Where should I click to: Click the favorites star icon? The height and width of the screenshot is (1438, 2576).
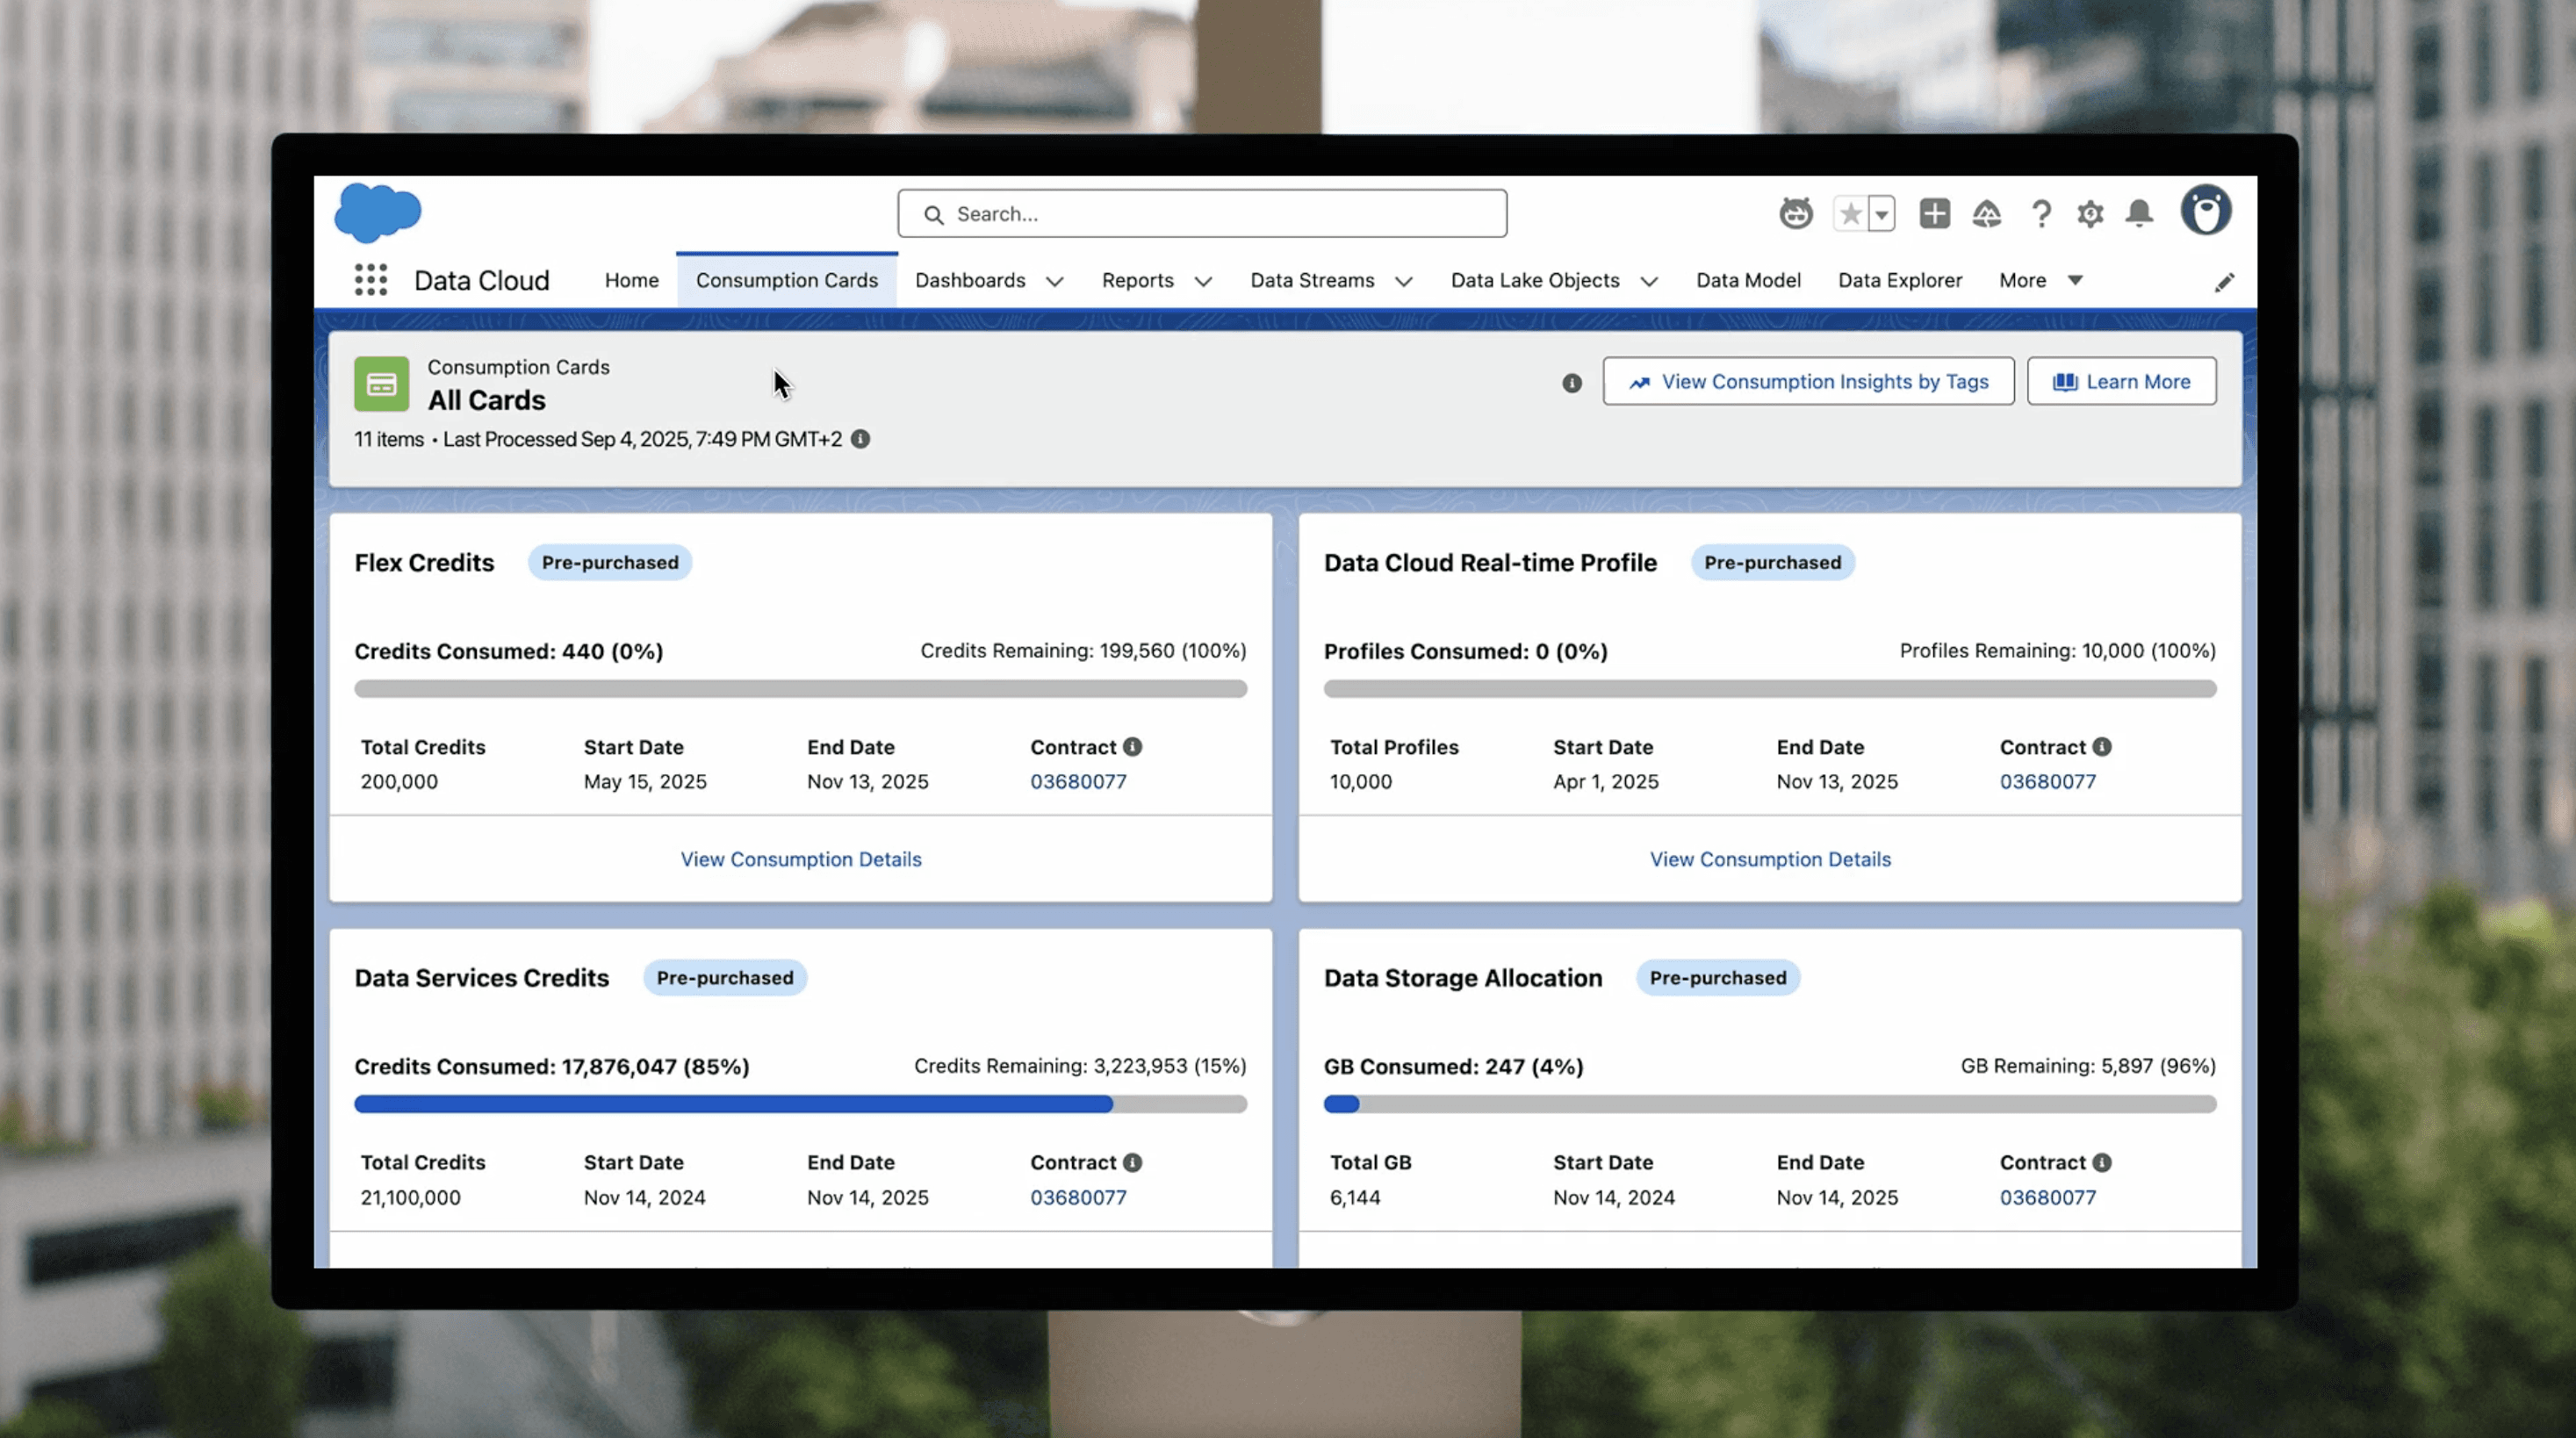[1850, 213]
